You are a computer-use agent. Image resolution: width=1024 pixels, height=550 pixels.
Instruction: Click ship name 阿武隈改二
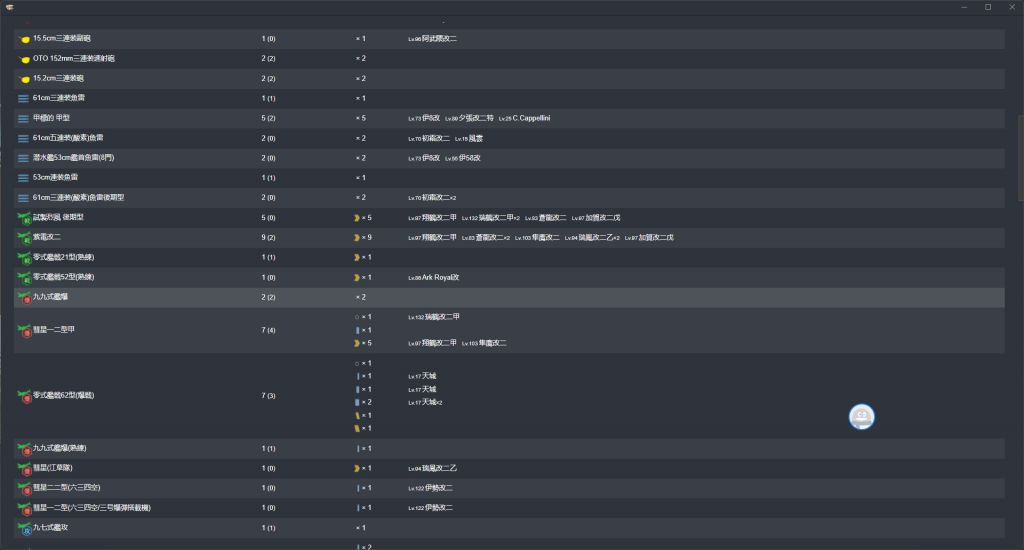click(439, 39)
